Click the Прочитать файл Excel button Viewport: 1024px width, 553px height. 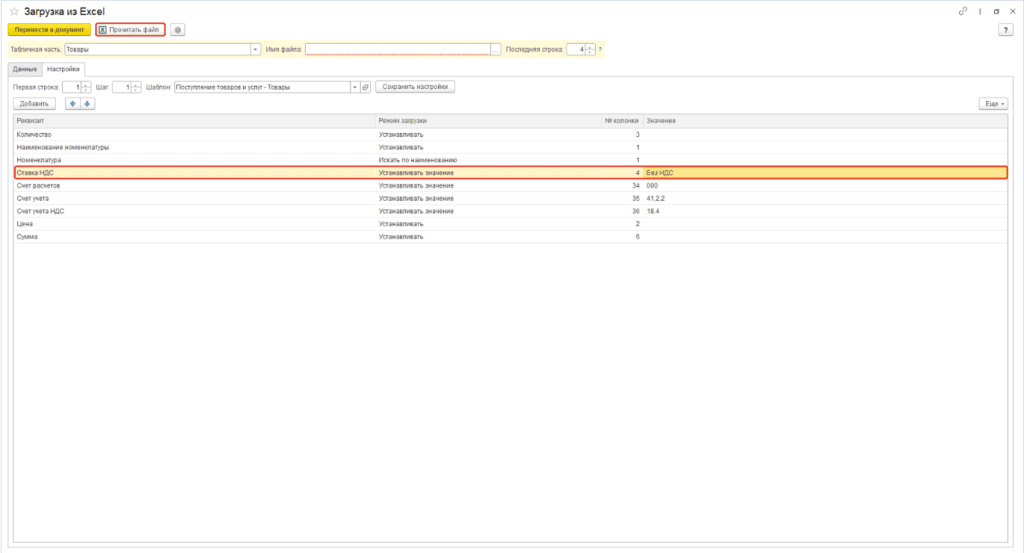click(x=130, y=30)
